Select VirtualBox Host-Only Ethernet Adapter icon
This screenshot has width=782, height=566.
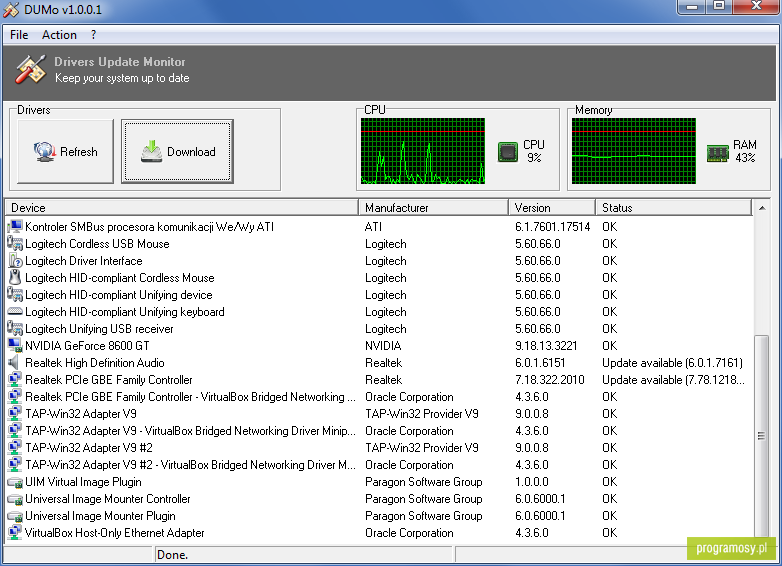click(15, 532)
